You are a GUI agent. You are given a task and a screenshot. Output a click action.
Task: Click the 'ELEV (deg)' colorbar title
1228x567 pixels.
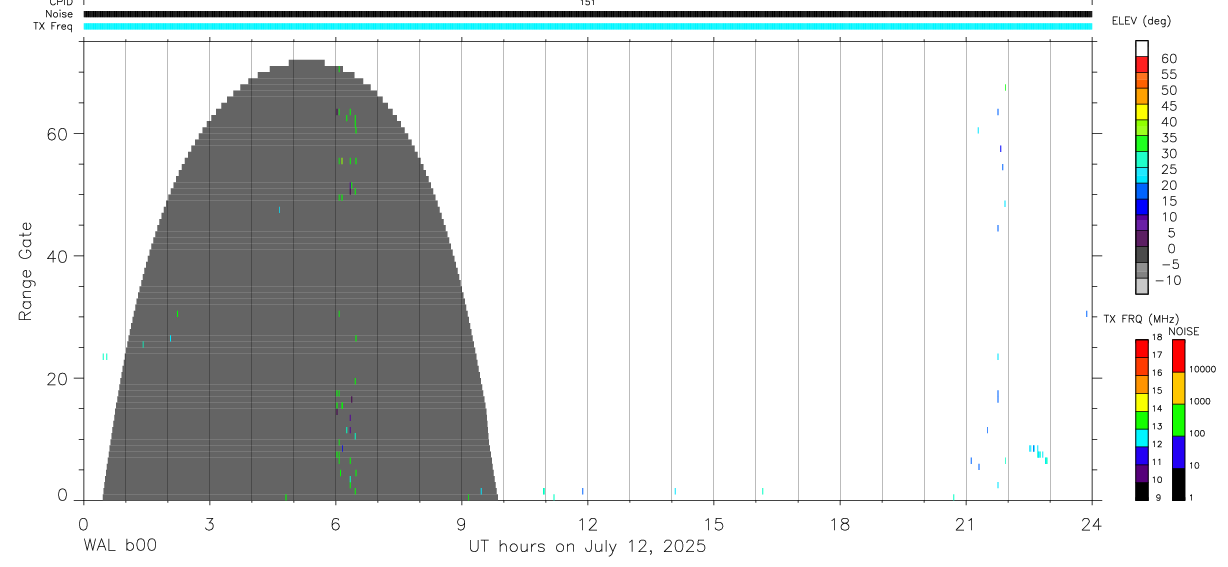1141,21
